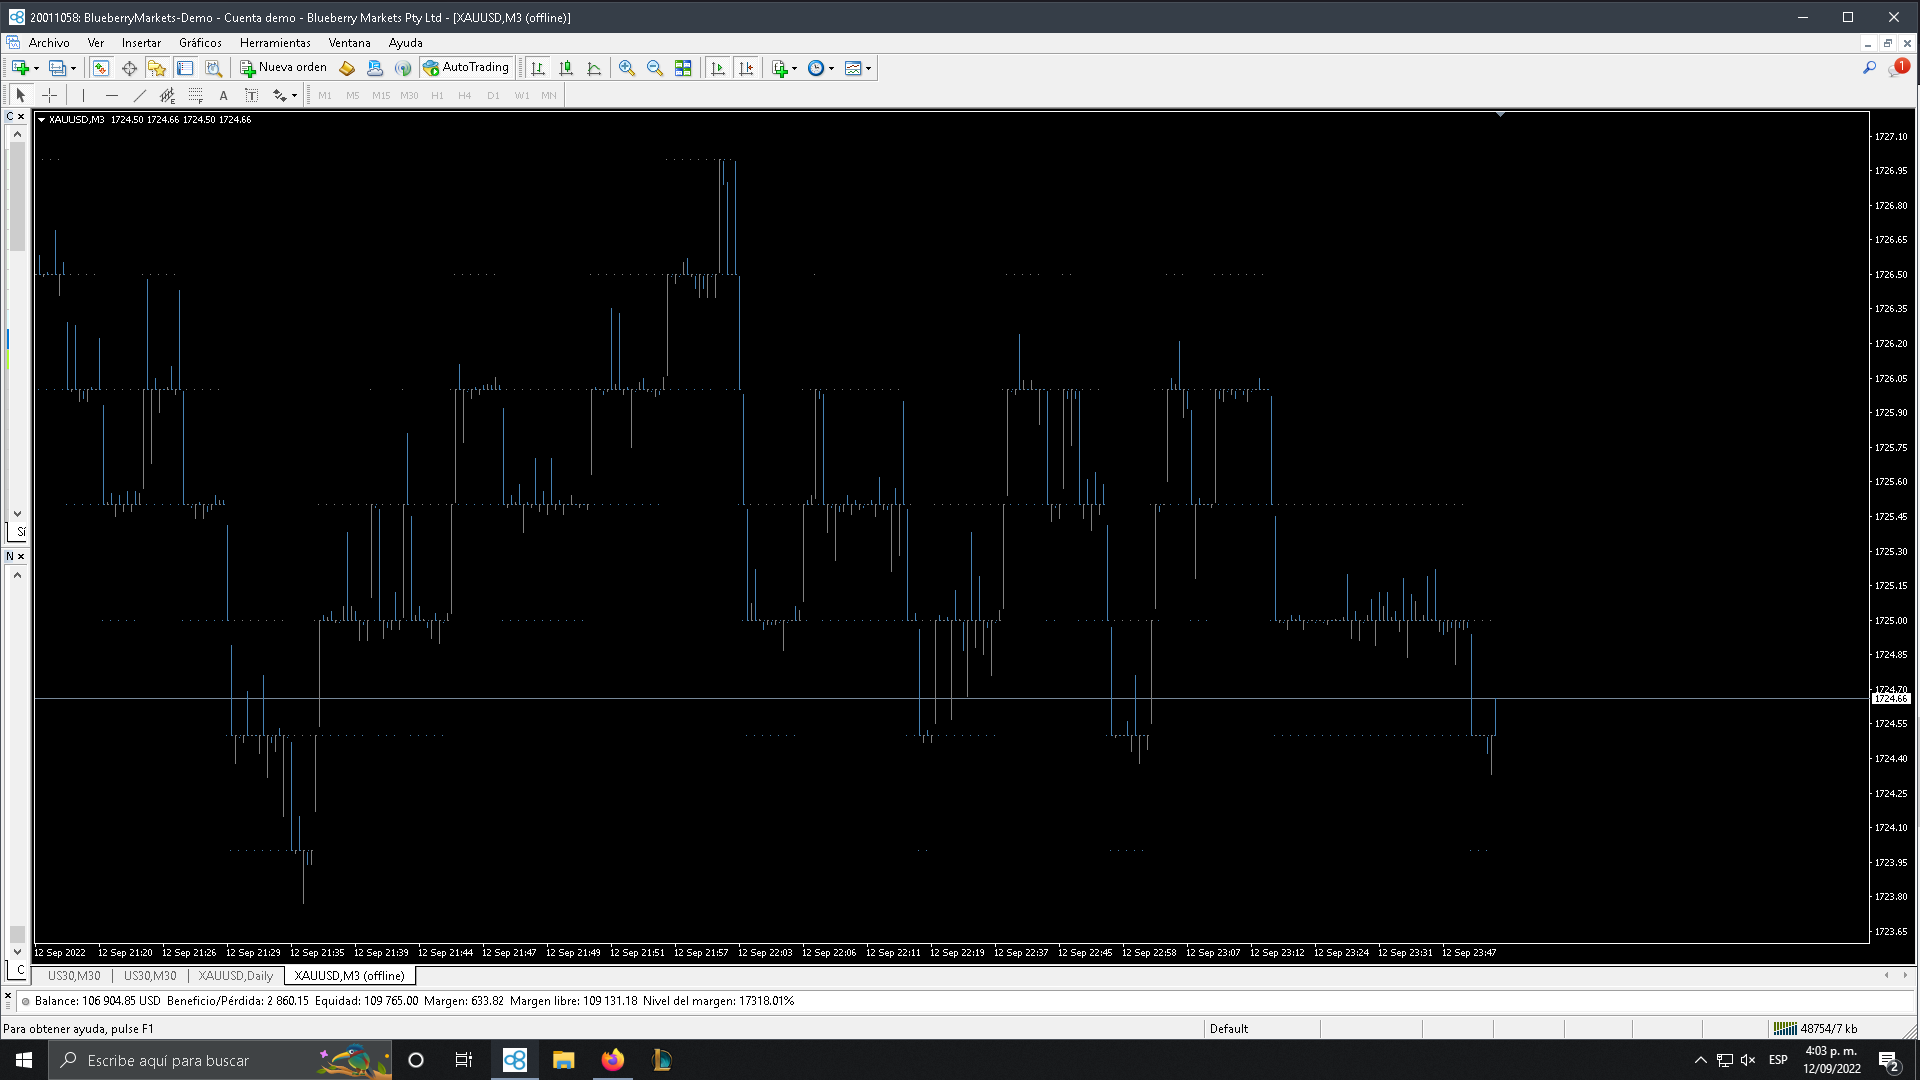Image resolution: width=1920 pixels, height=1080 pixels.
Task: Open the Insertar menu
Action: [x=141, y=43]
